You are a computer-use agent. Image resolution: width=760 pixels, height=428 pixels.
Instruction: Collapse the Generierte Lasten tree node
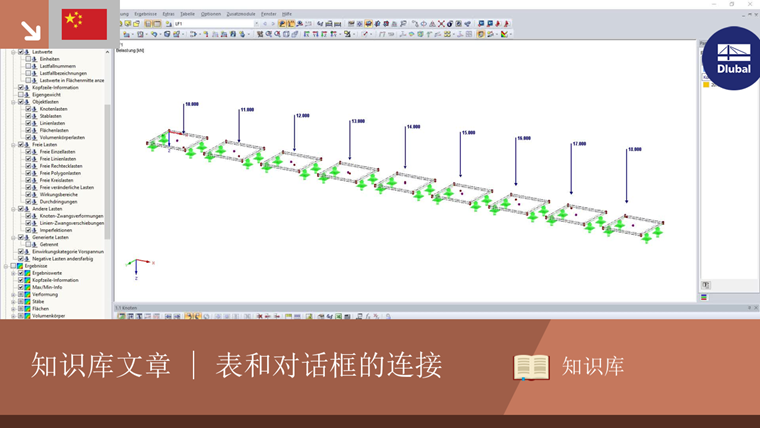pyautogui.click(x=14, y=238)
